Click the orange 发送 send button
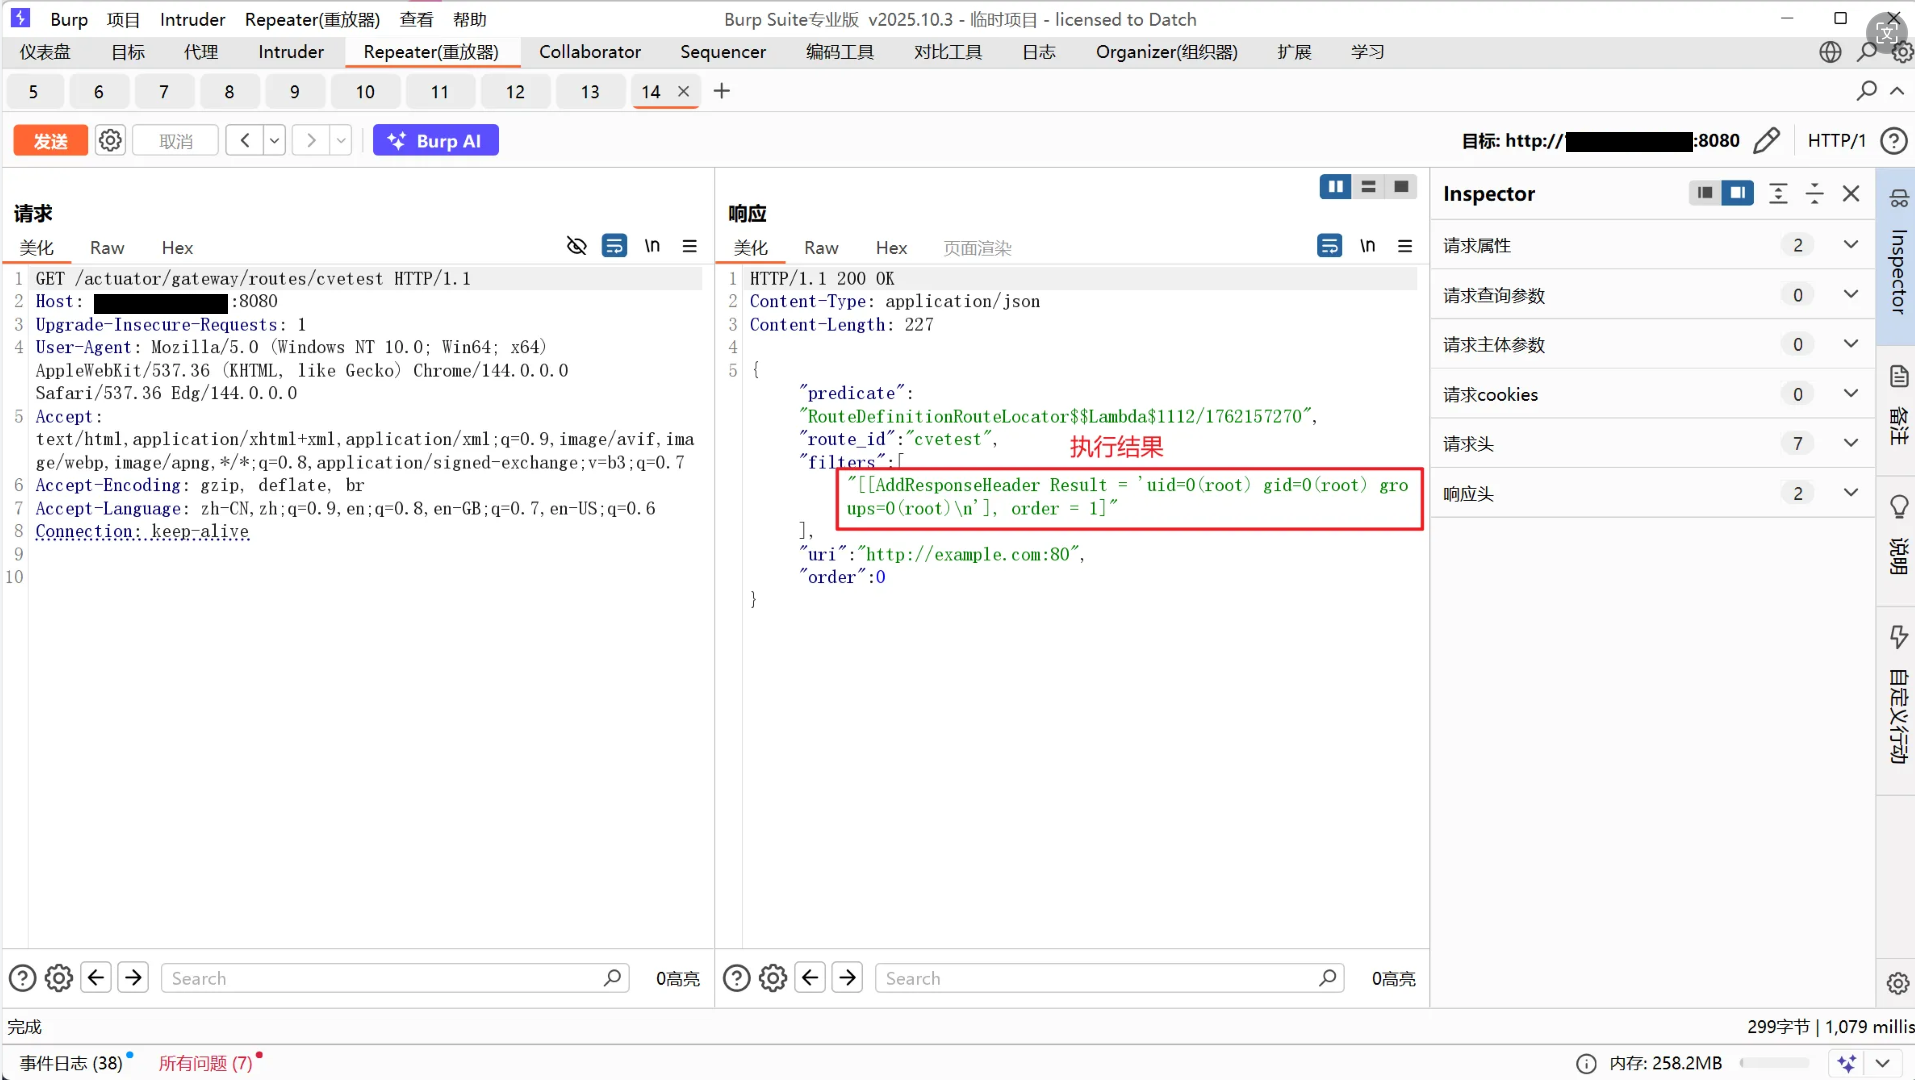Image resolution: width=1915 pixels, height=1080 pixels. 50,141
